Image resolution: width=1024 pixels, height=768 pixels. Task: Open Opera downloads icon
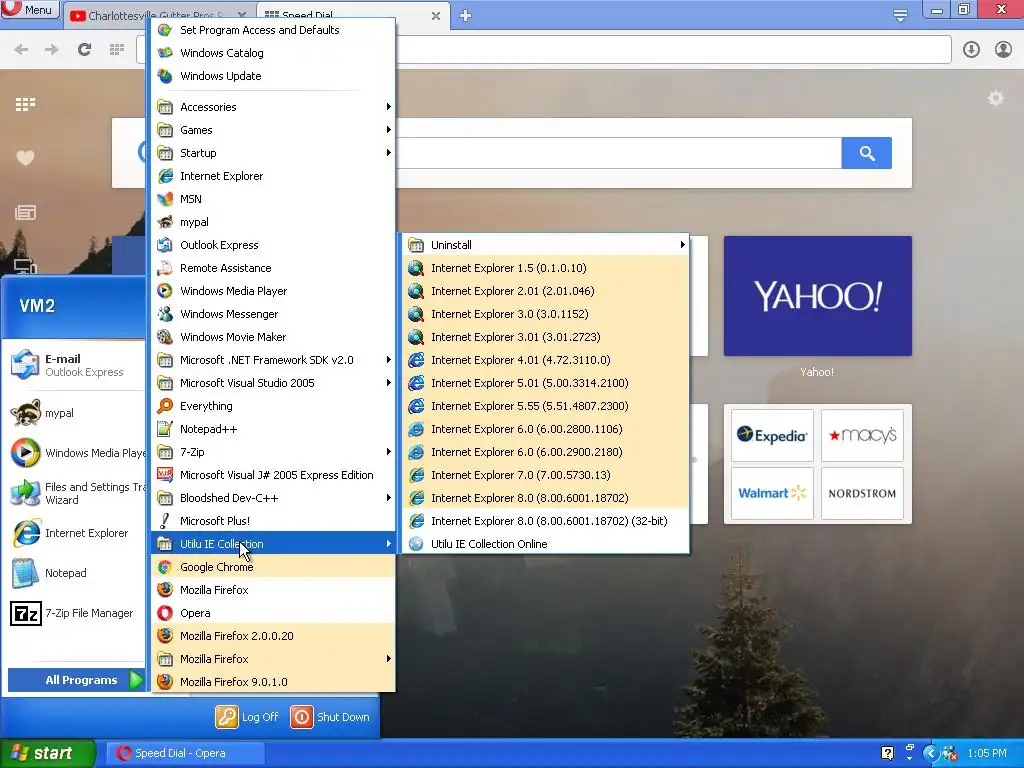click(x=971, y=49)
